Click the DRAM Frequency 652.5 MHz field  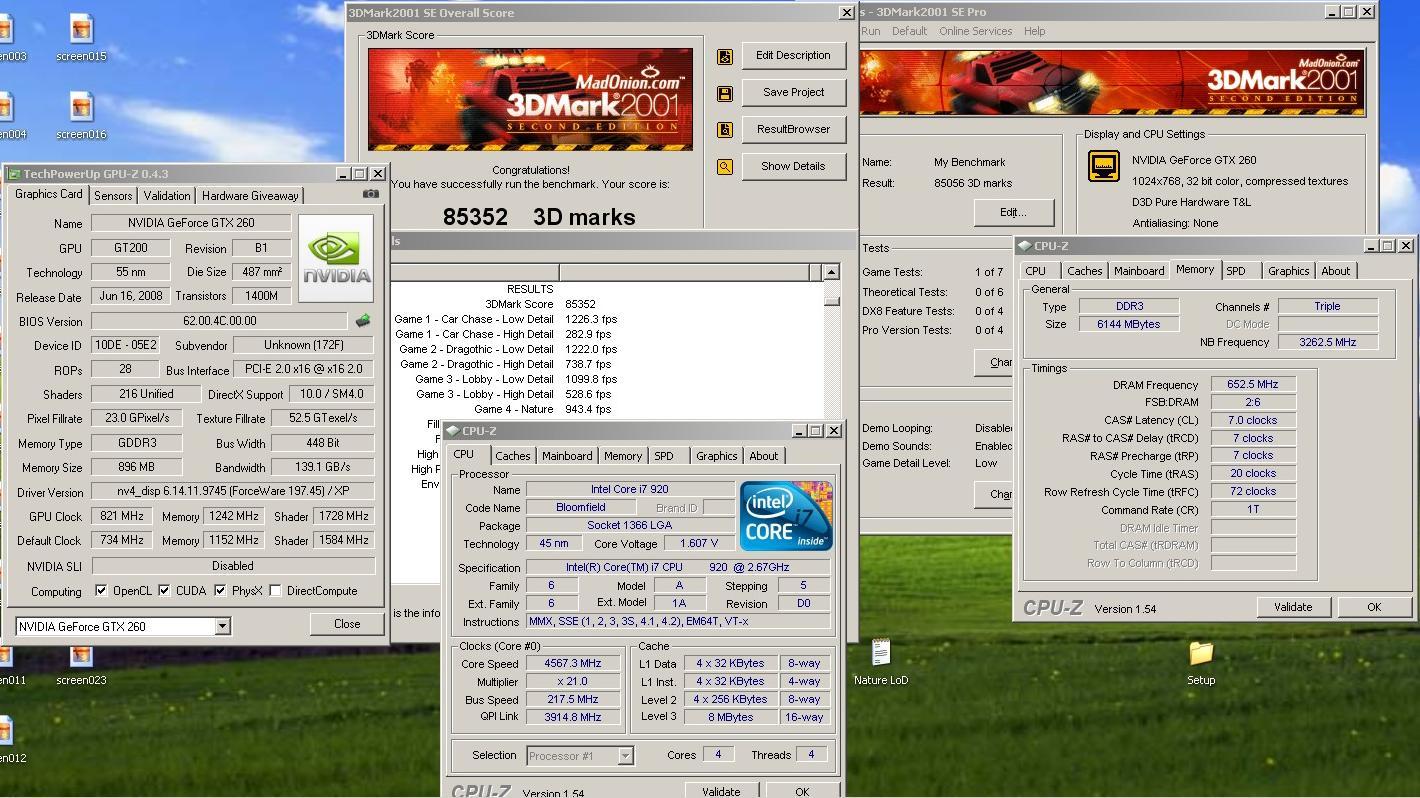[x=1253, y=385]
